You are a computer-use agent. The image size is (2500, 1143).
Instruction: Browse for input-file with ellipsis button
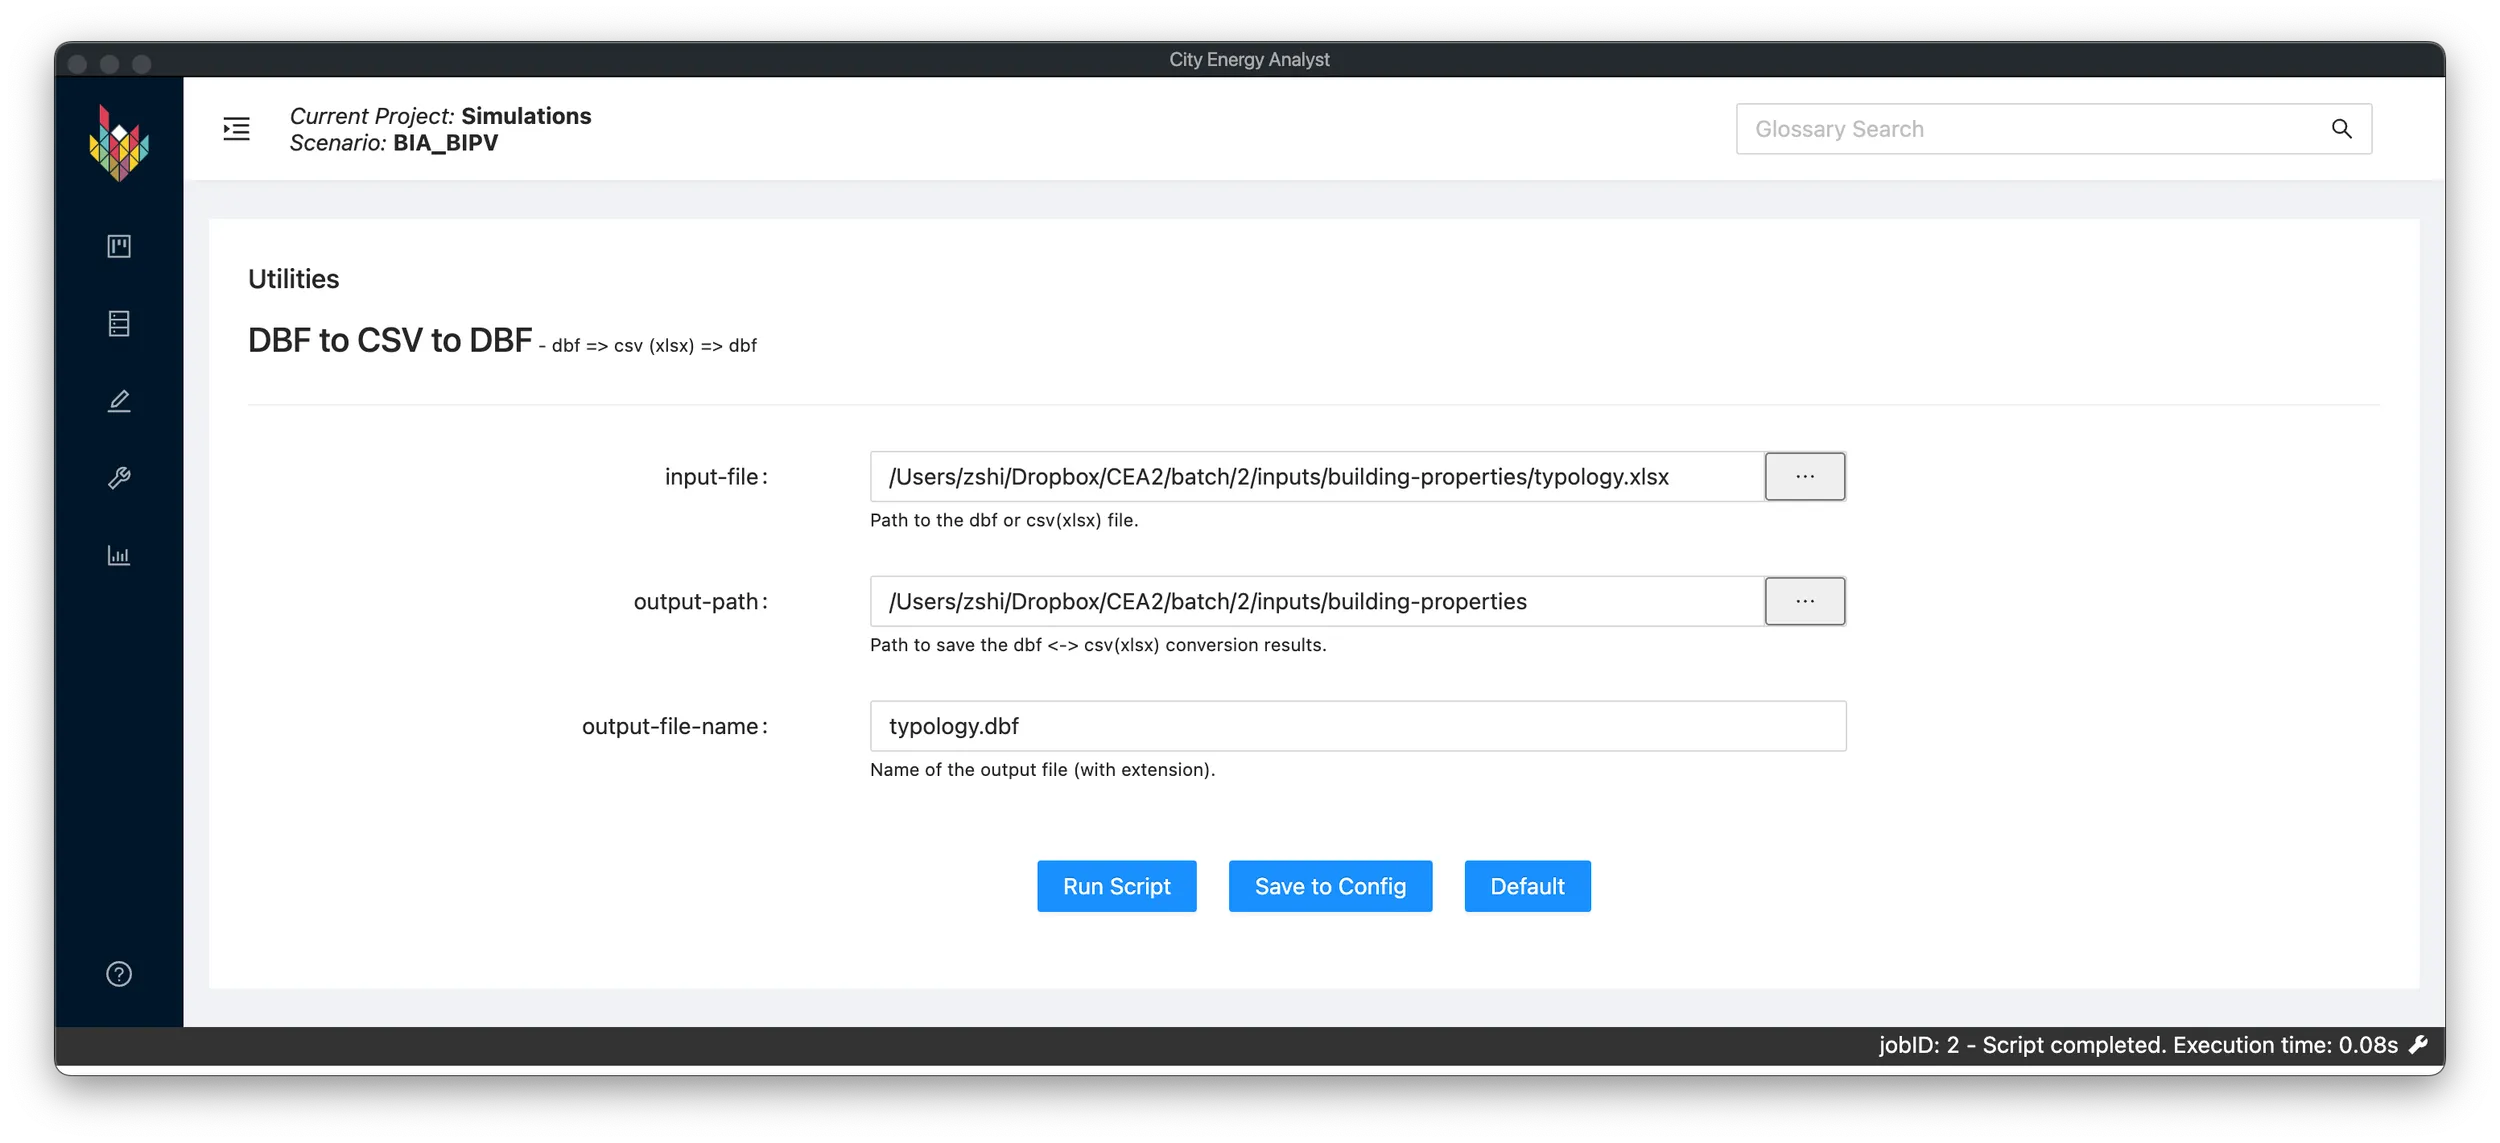(1804, 477)
